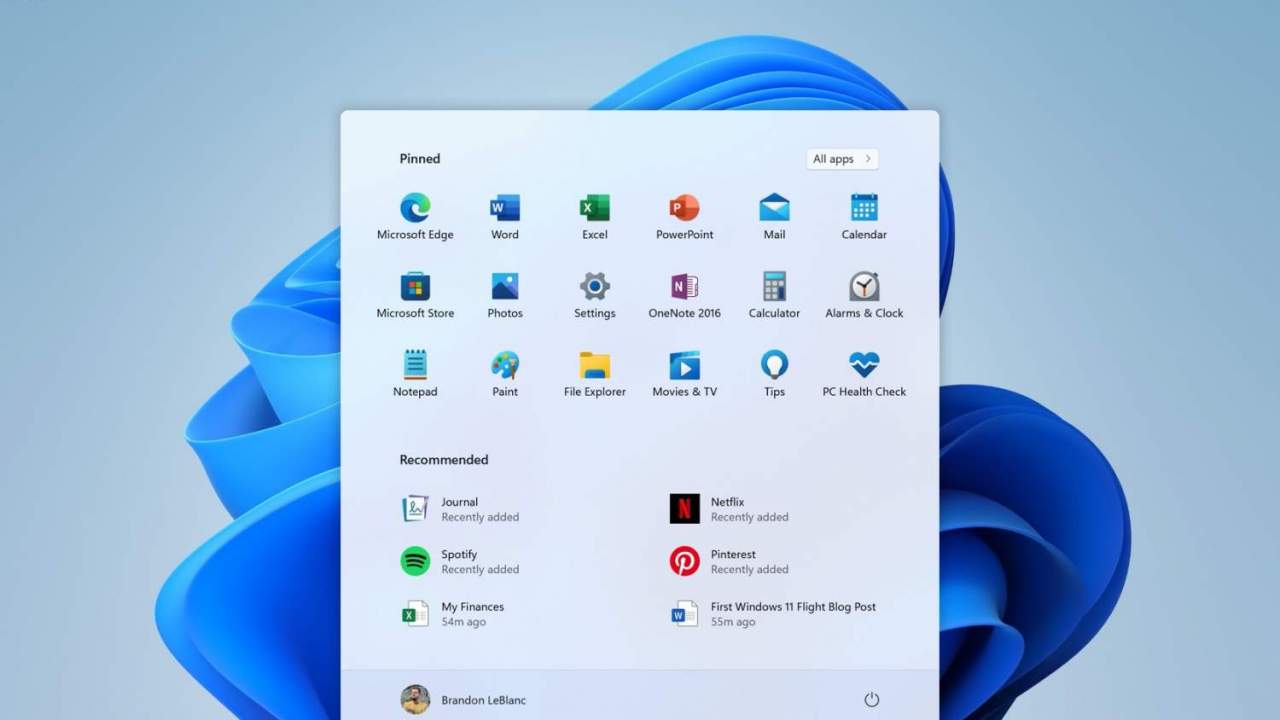
Task: Open the Alarms & Clock app
Action: pos(864,287)
